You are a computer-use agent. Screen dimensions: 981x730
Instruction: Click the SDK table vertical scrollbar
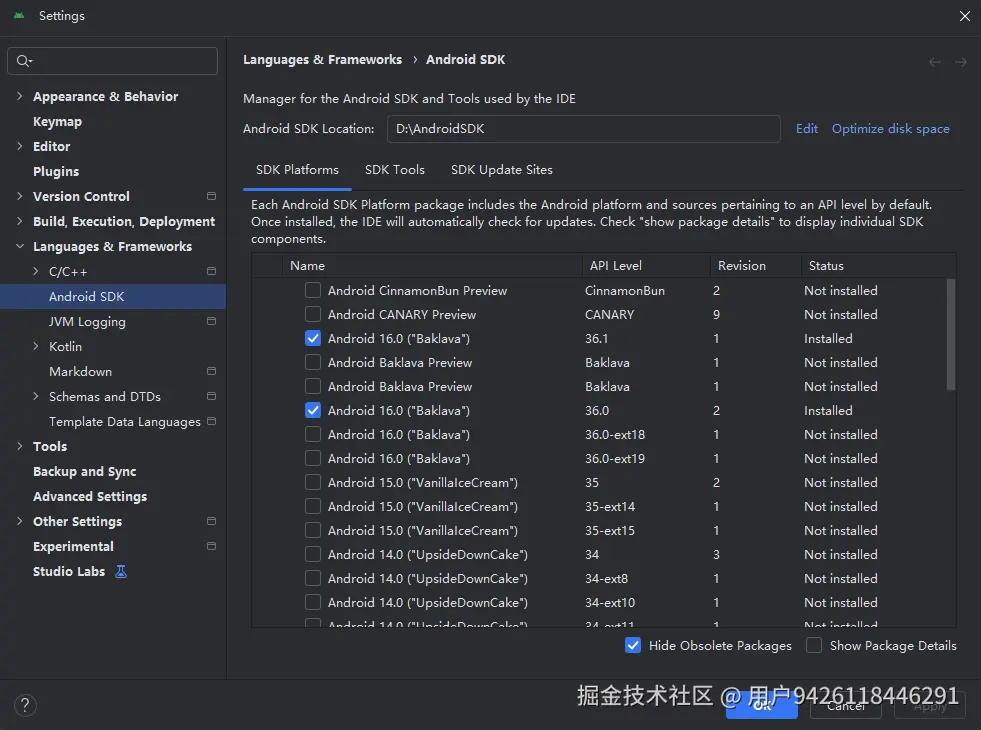click(x=951, y=335)
